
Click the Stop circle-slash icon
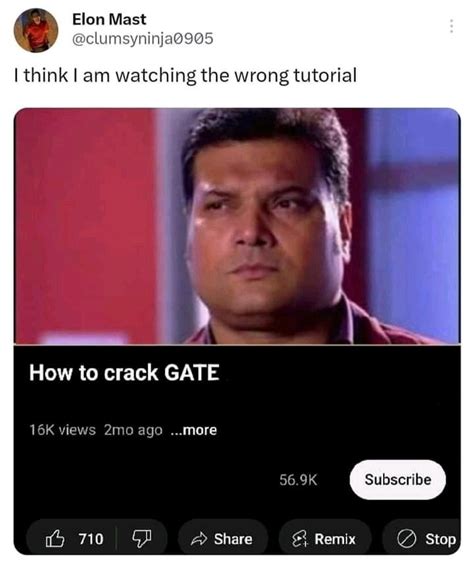point(406,539)
